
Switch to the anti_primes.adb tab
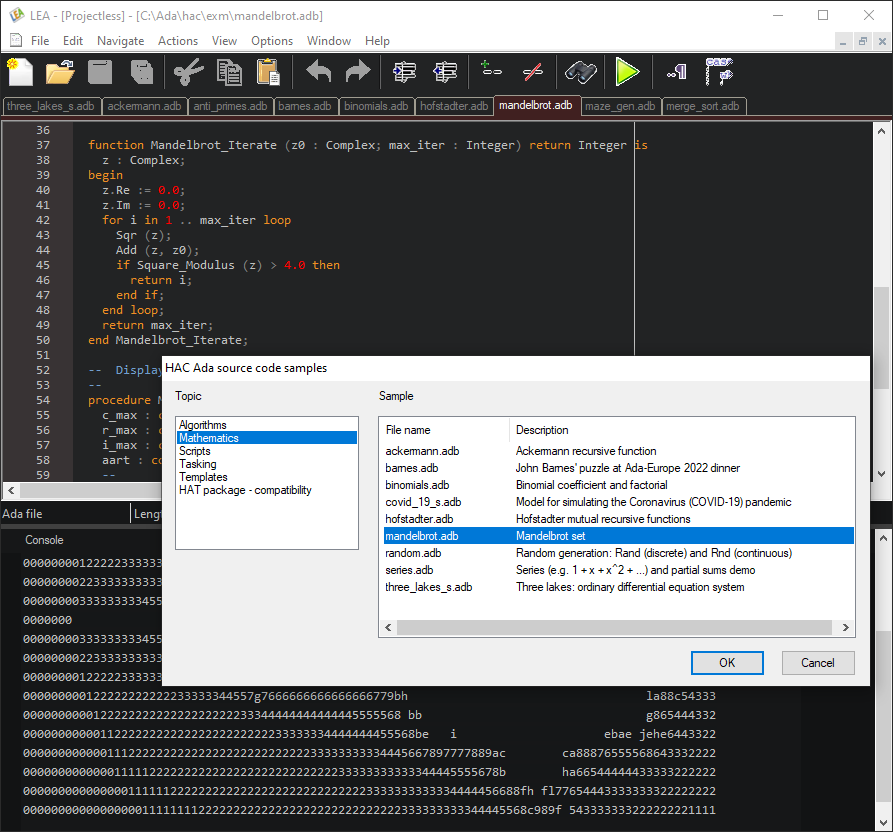point(230,106)
